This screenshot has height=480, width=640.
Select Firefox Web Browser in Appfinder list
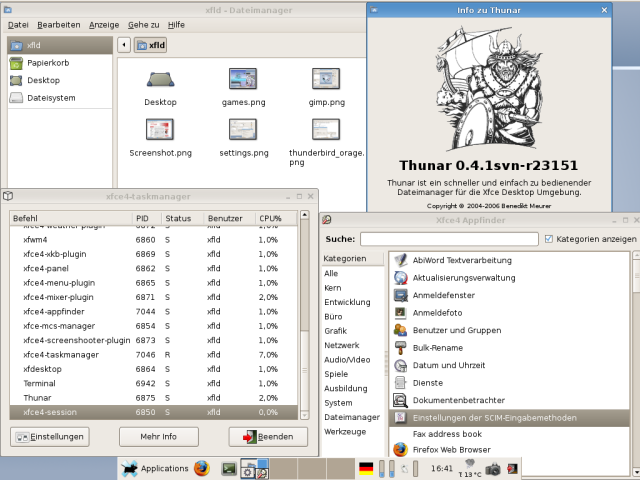(x=509, y=450)
